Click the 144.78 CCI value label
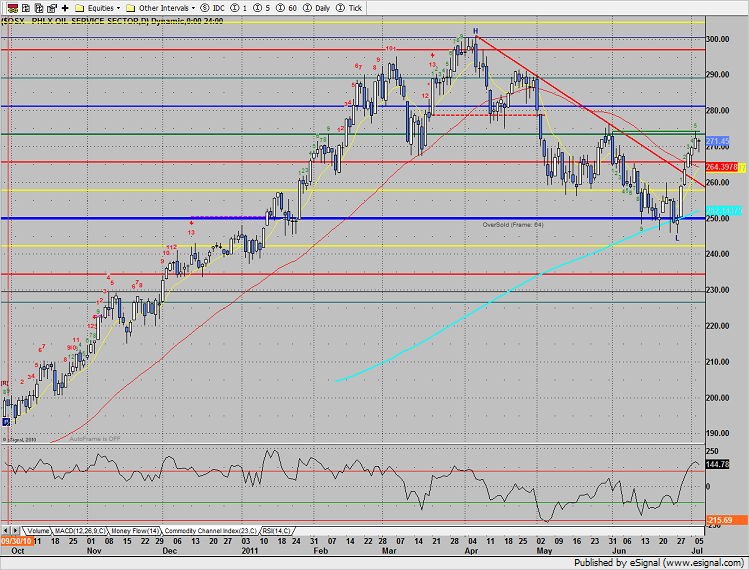The height and width of the screenshot is (570, 749). pos(717,464)
